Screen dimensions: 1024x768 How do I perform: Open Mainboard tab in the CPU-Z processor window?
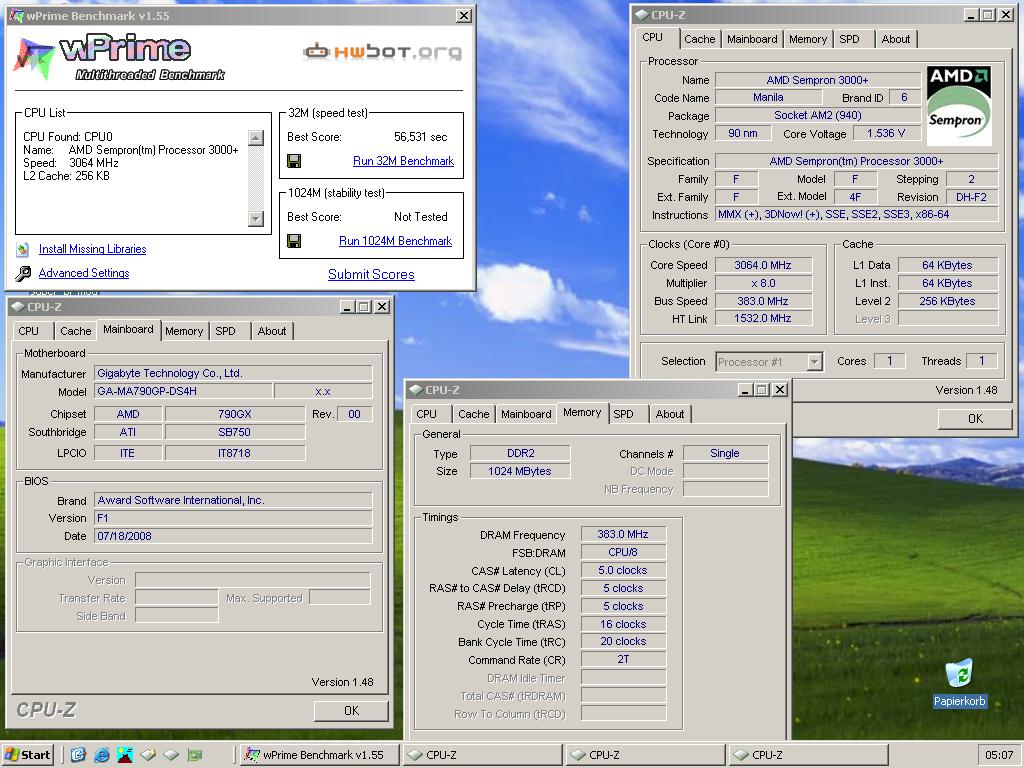pyautogui.click(x=752, y=39)
